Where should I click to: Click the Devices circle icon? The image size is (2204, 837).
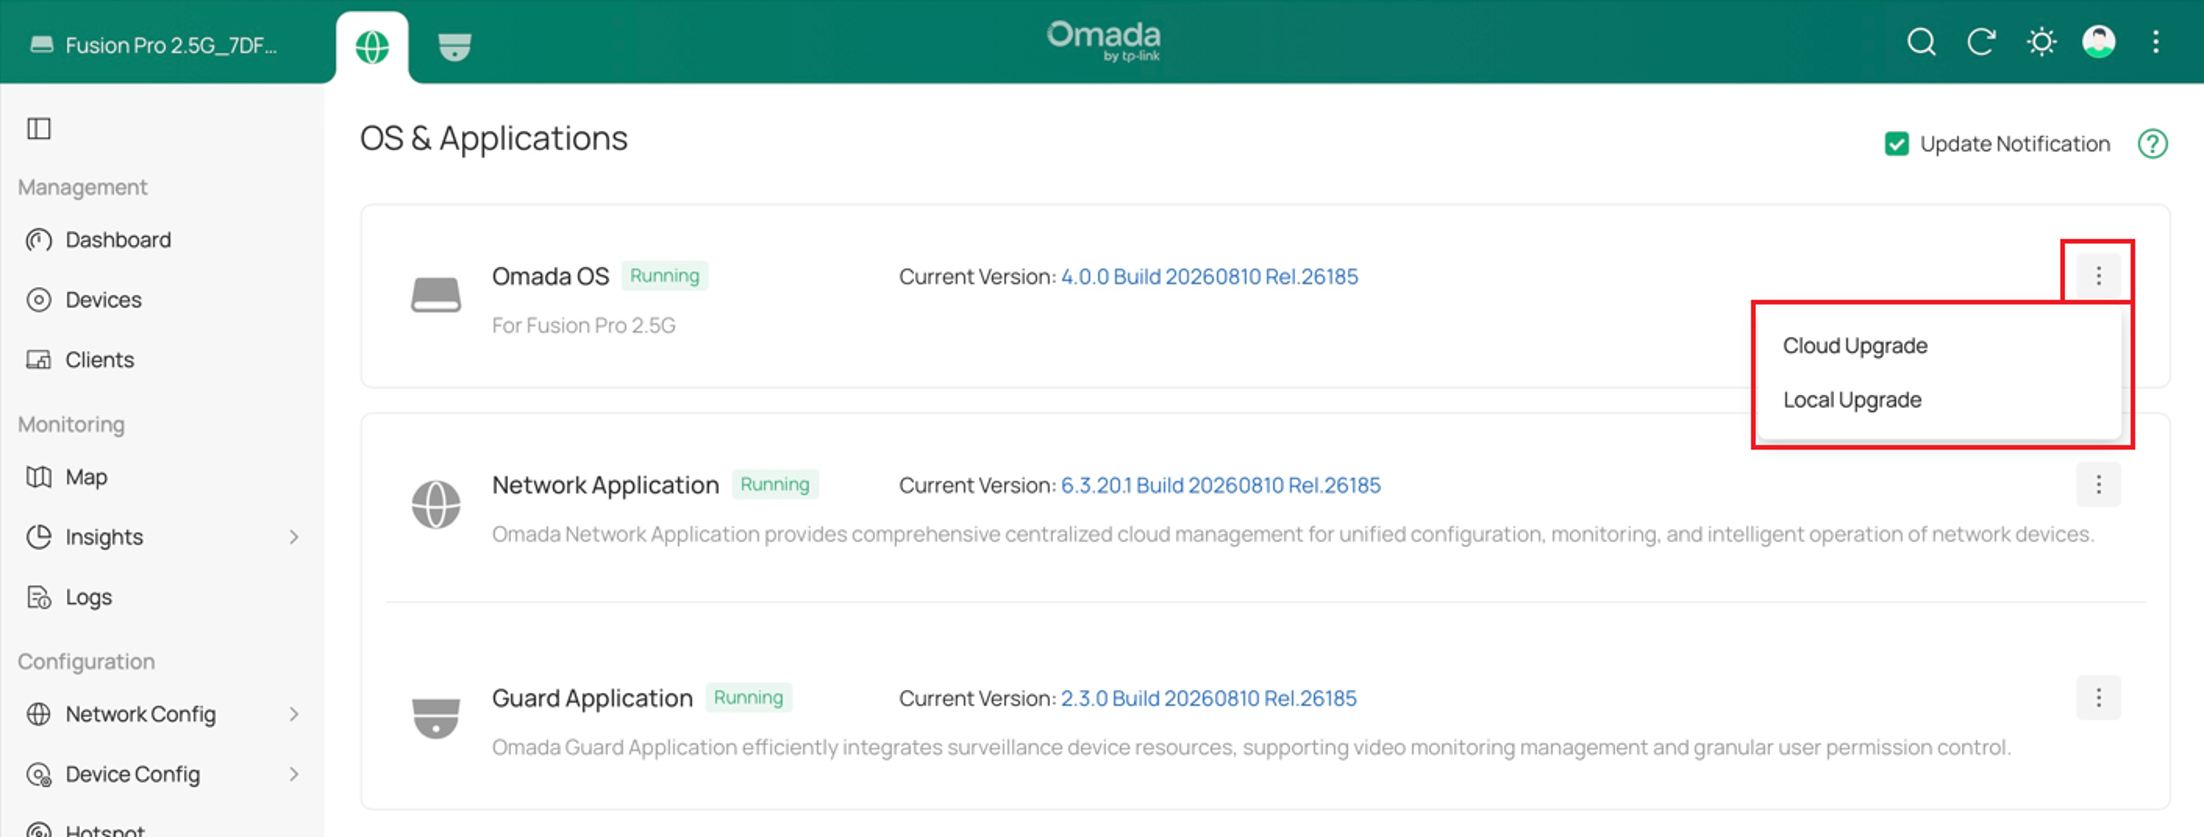tap(39, 300)
